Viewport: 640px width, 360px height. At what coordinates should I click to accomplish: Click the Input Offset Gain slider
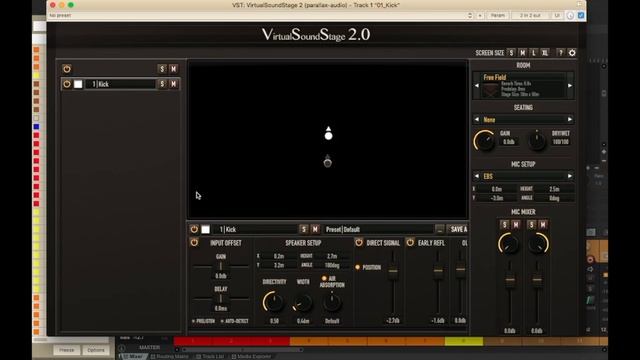point(221,267)
